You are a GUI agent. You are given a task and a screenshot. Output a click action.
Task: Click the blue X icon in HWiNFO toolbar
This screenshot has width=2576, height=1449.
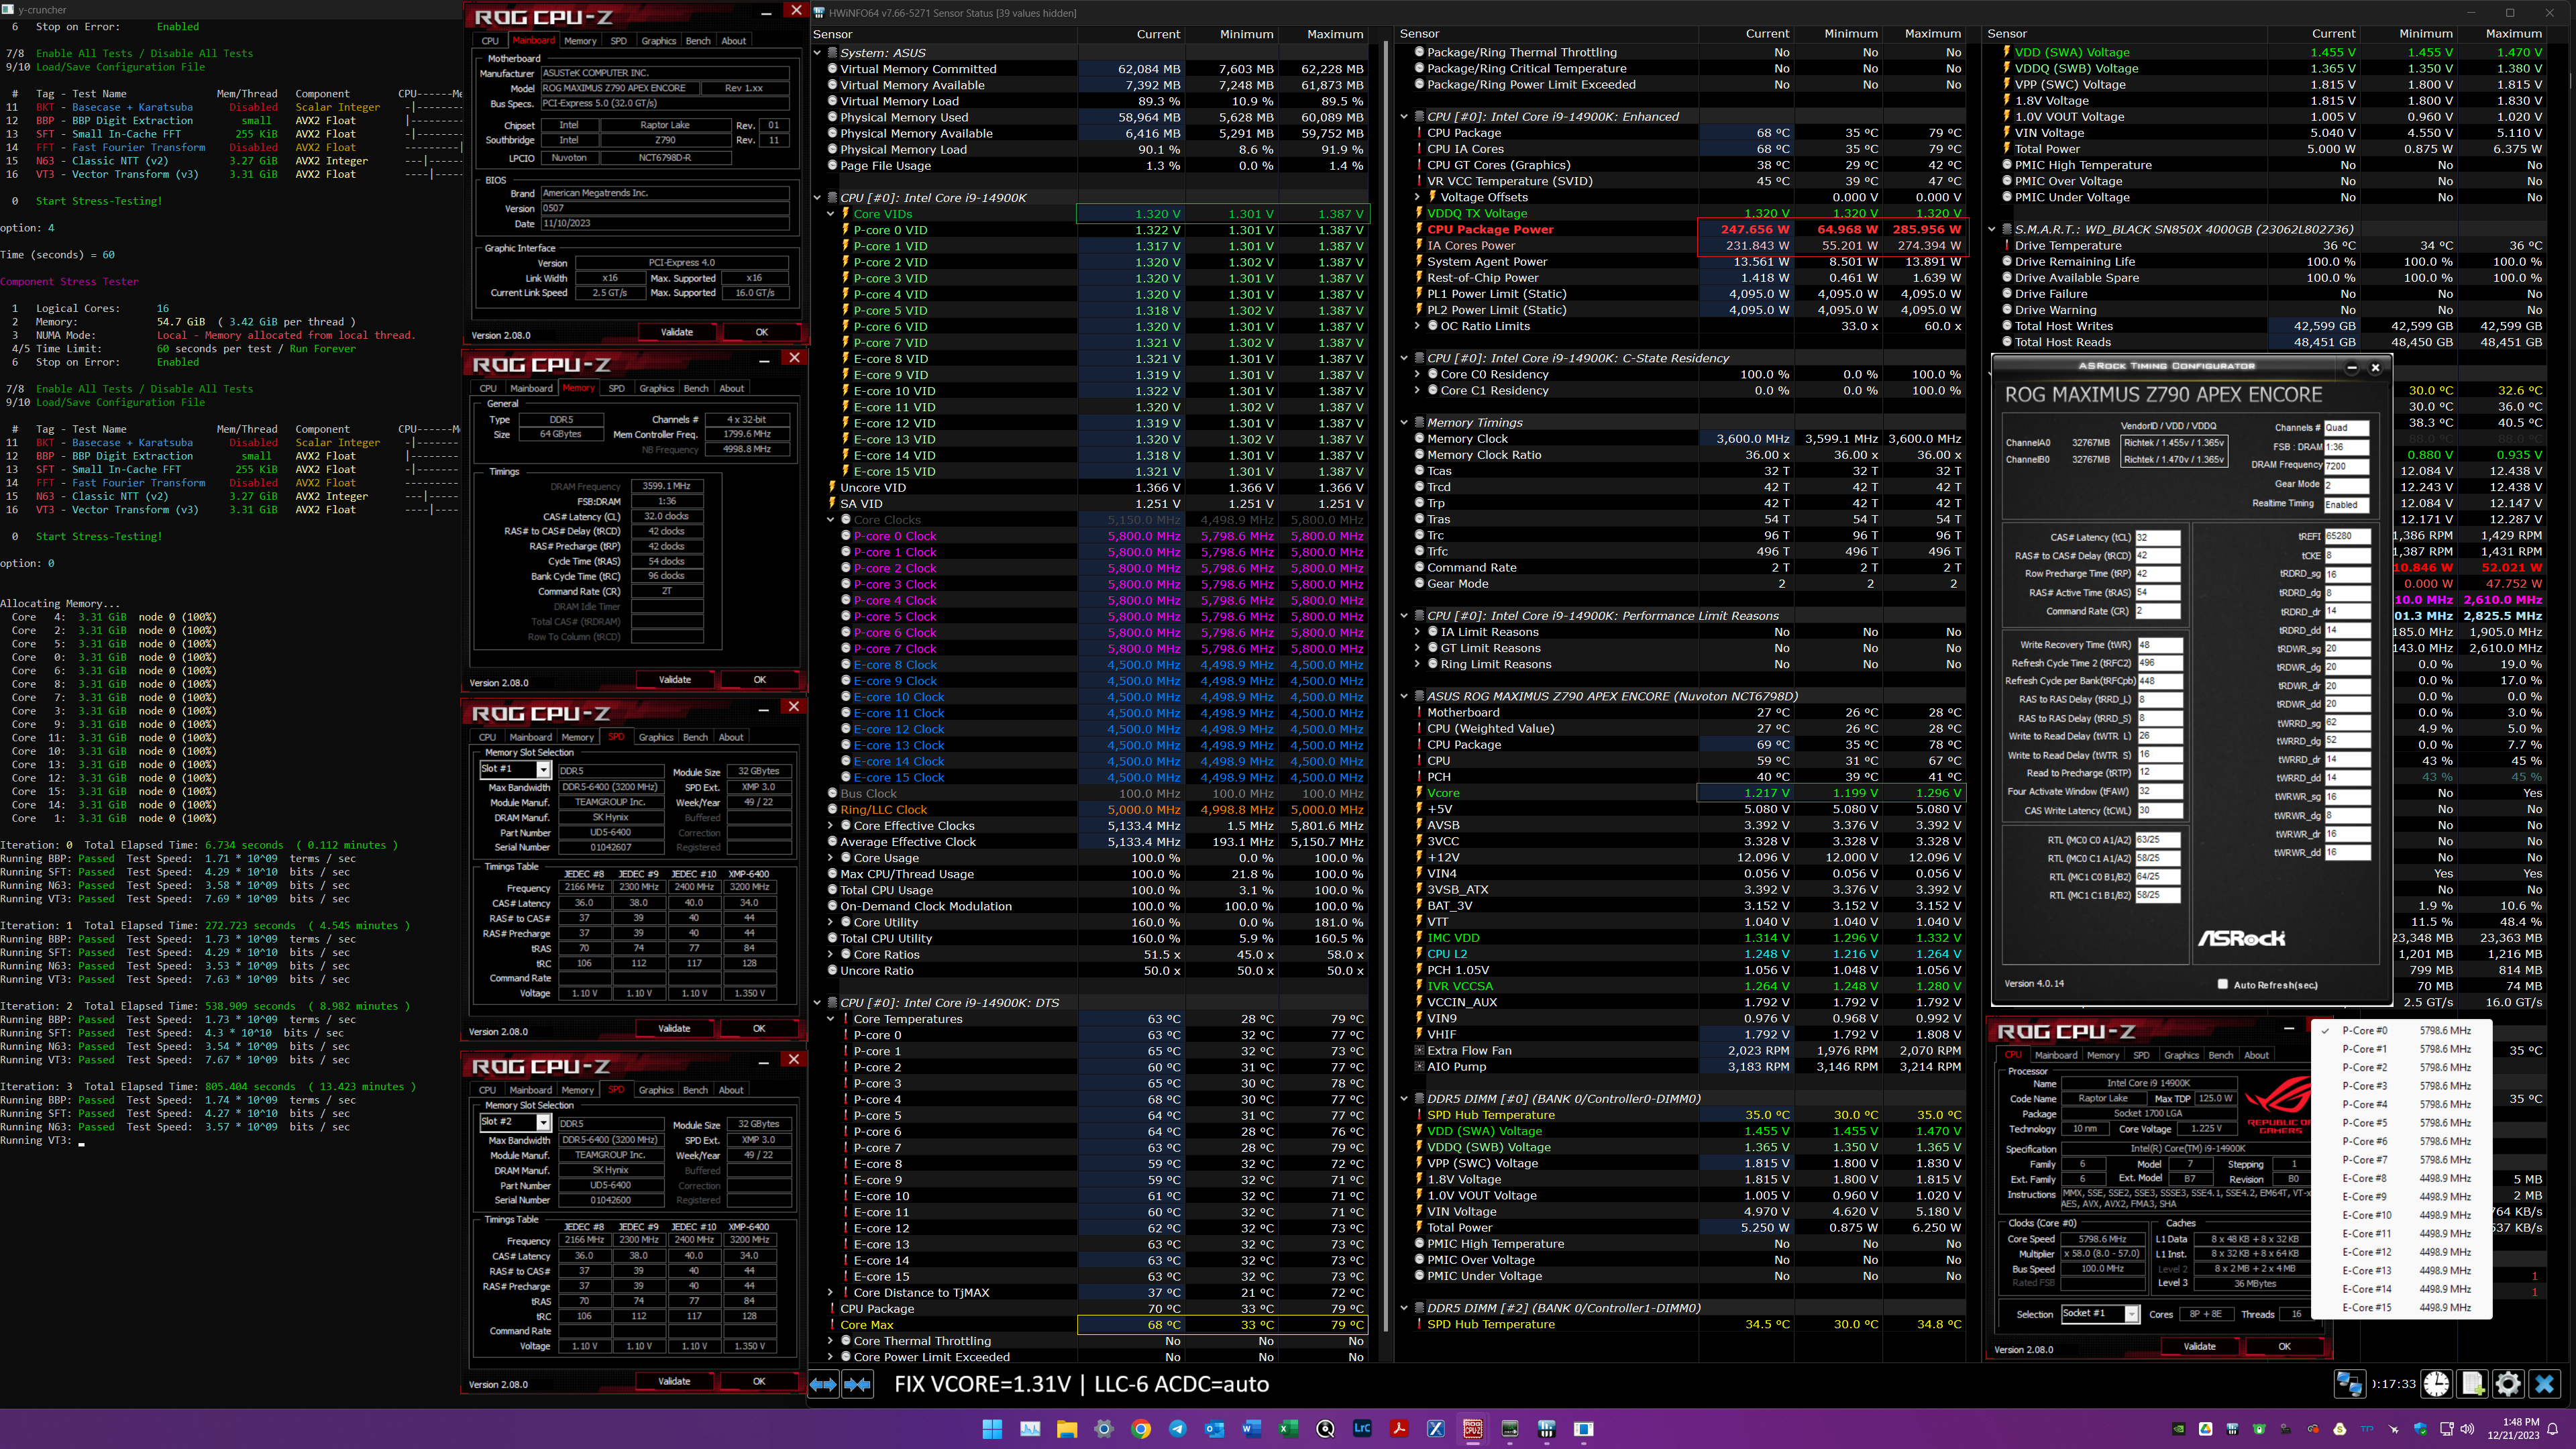(2544, 1384)
